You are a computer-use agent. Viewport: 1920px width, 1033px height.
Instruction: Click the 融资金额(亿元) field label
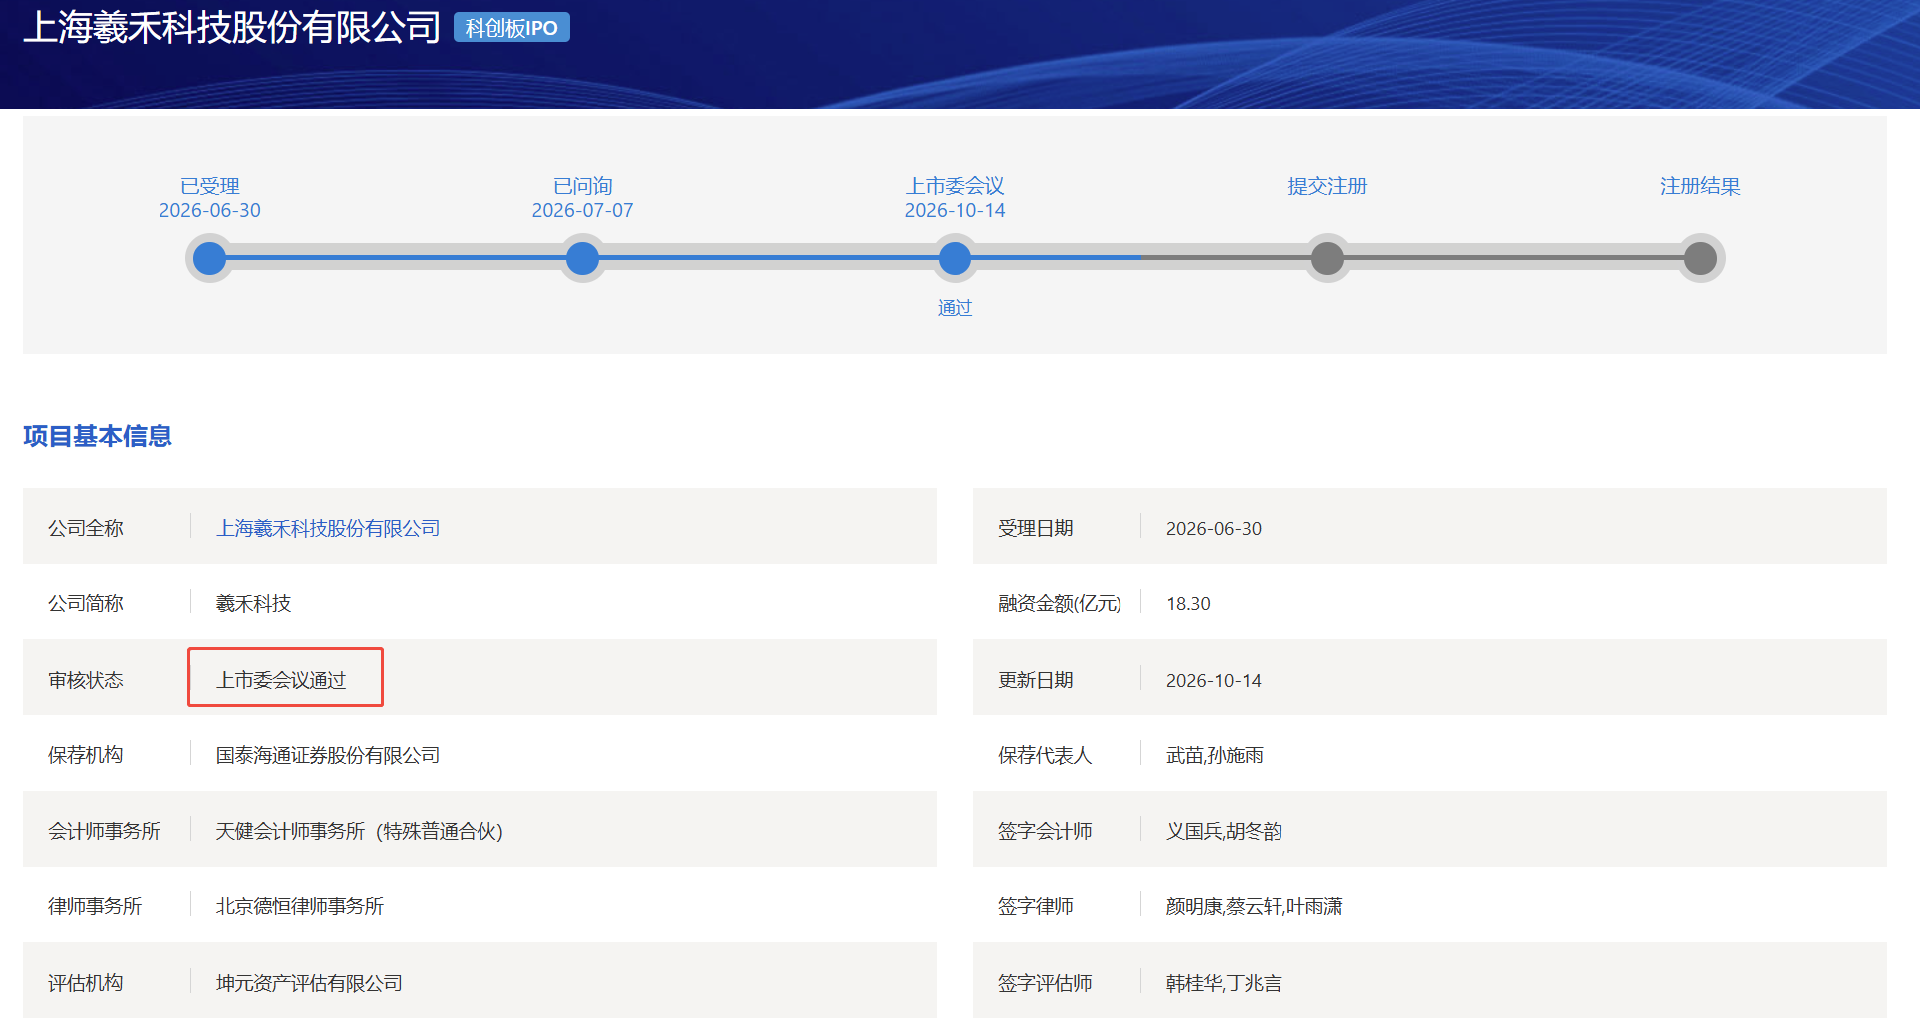pos(1059,603)
